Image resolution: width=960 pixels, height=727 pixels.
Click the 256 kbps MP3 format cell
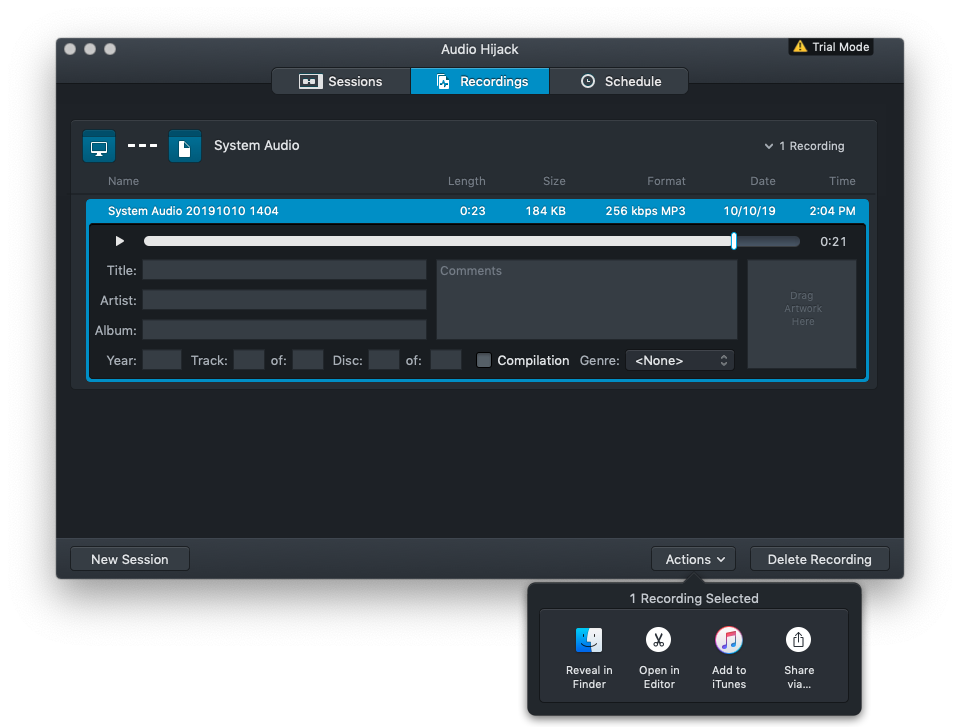[645, 211]
